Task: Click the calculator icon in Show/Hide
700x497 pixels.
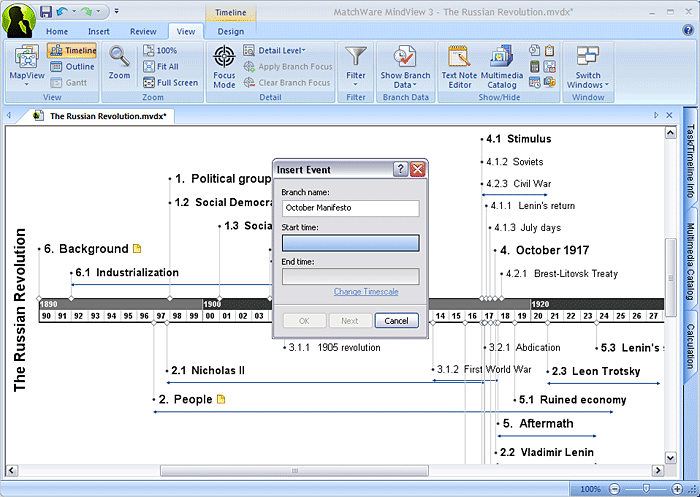Action: [x=534, y=66]
